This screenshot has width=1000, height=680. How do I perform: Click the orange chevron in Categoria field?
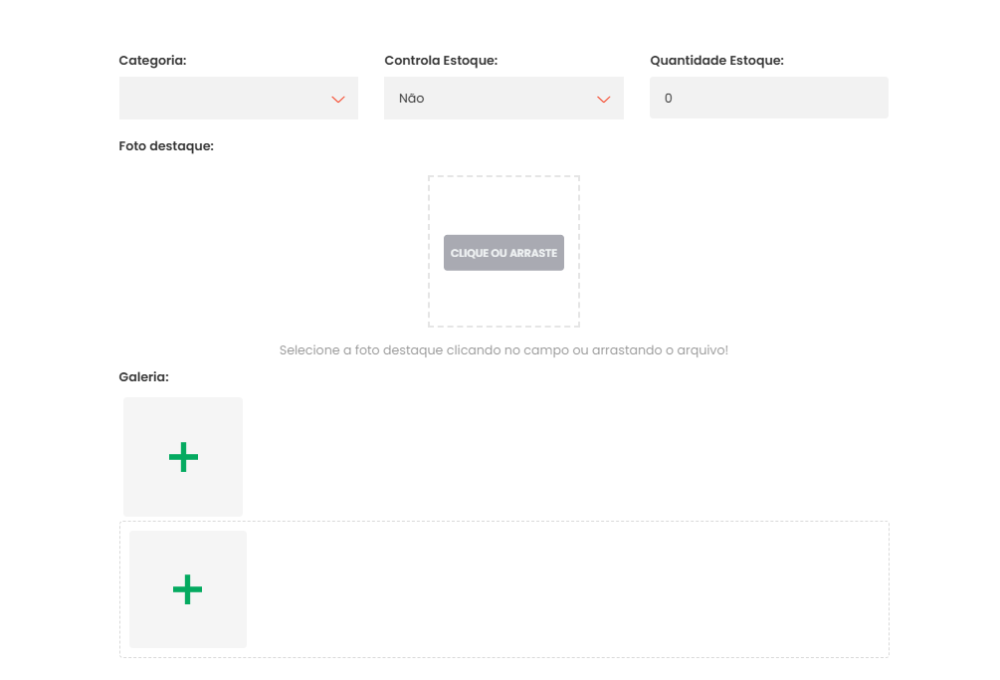pos(338,99)
